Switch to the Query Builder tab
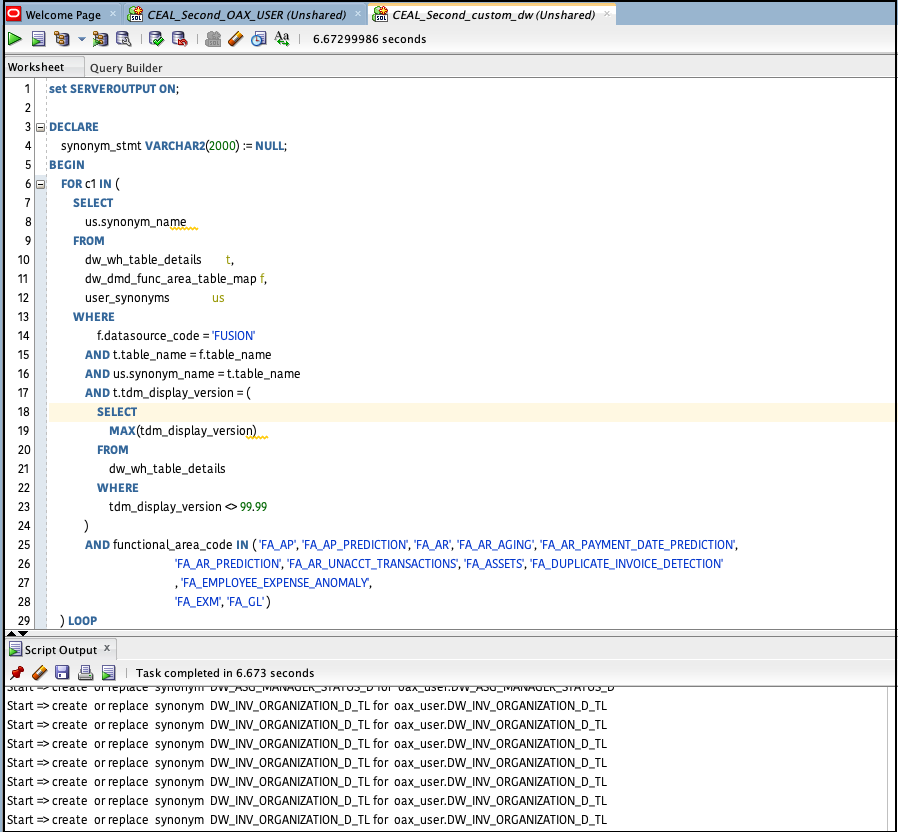Screen dimensions: 898x832 point(126,68)
